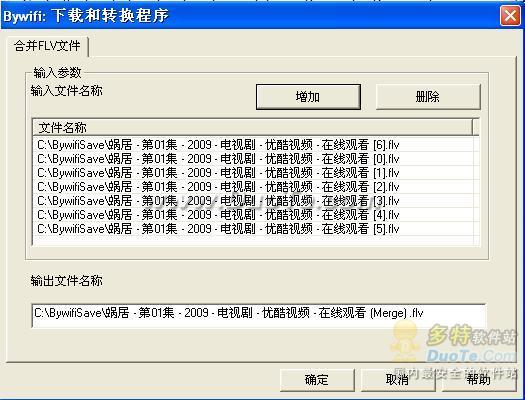Click the output file name (Merge).flv field
525x400 pixels.
point(258,315)
